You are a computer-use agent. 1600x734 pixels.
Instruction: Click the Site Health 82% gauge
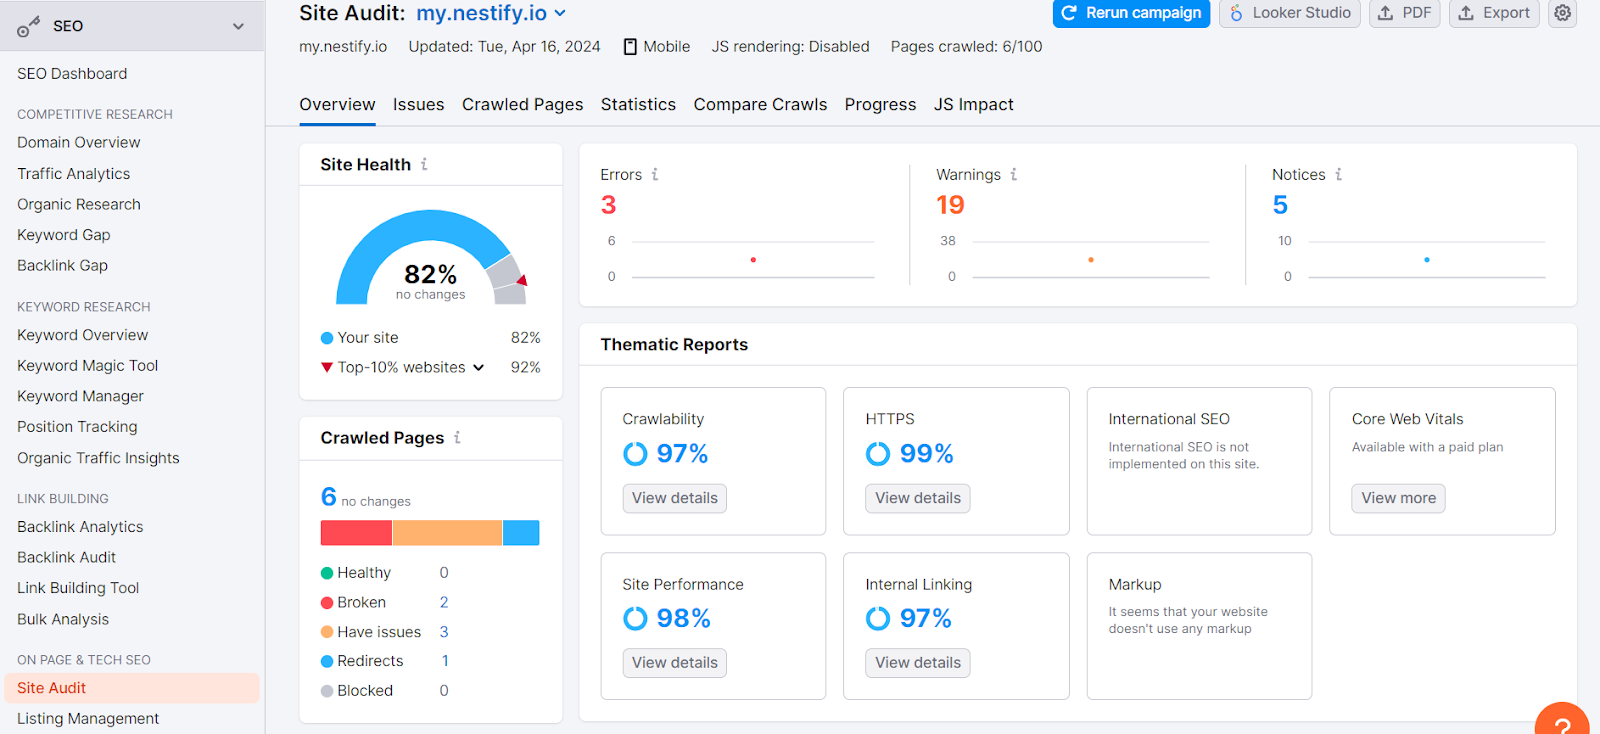point(431,257)
